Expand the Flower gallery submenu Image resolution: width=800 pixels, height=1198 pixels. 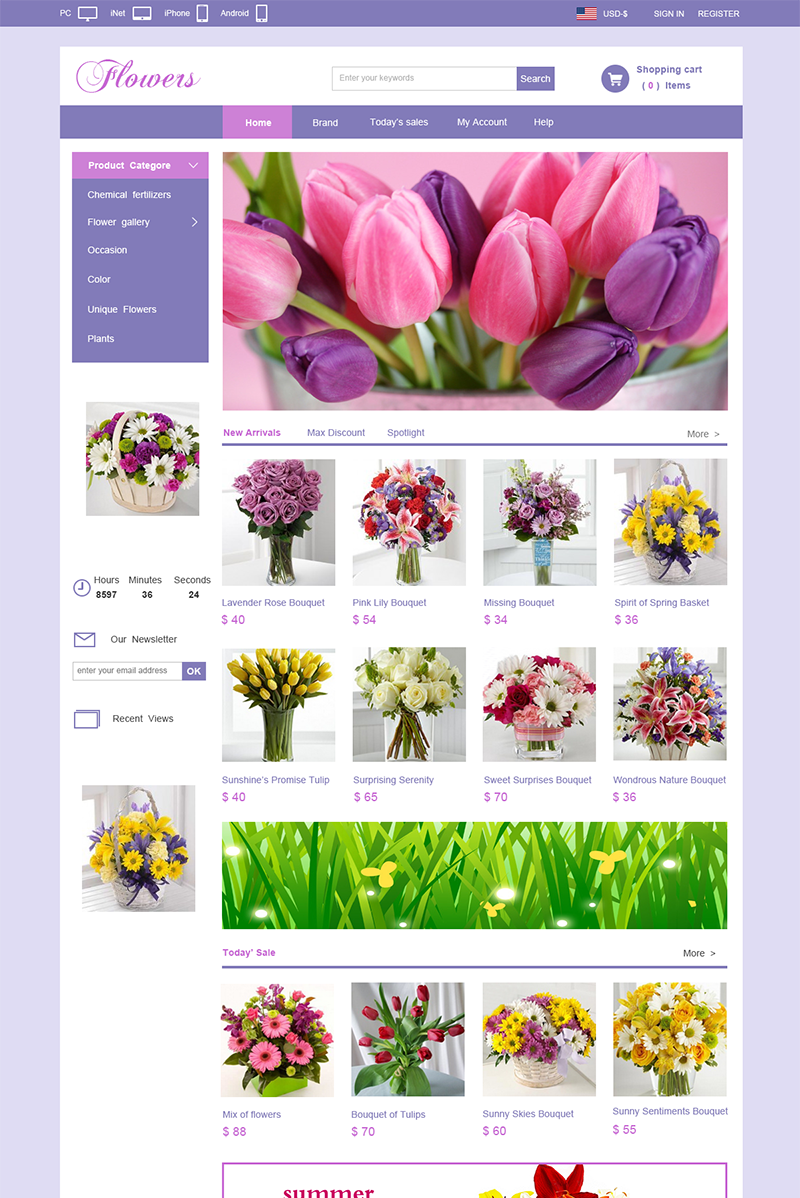pyautogui.click(x=194, y=222)
